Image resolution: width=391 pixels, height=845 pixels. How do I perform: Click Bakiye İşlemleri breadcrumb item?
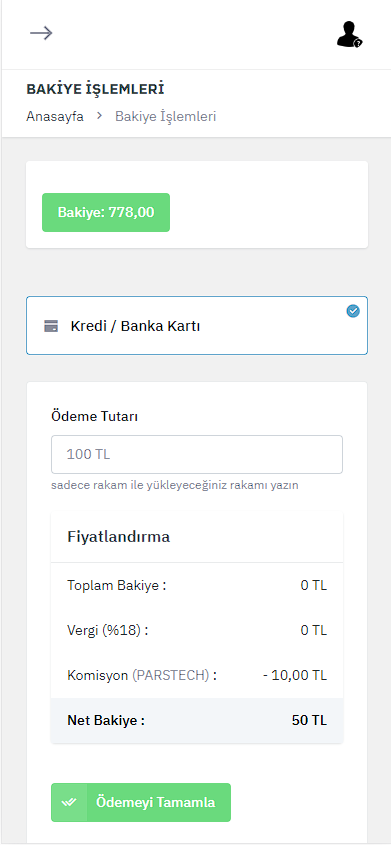[165, 116]
